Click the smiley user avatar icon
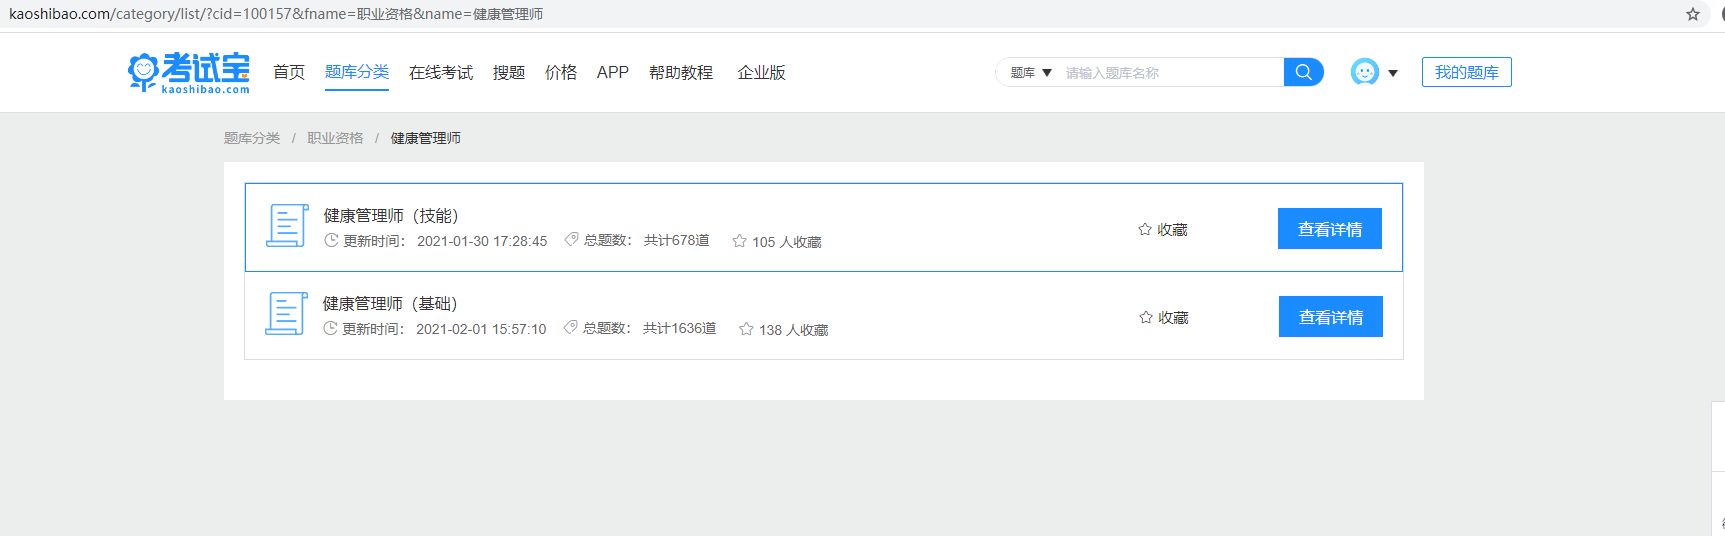 pos(1364,72)
